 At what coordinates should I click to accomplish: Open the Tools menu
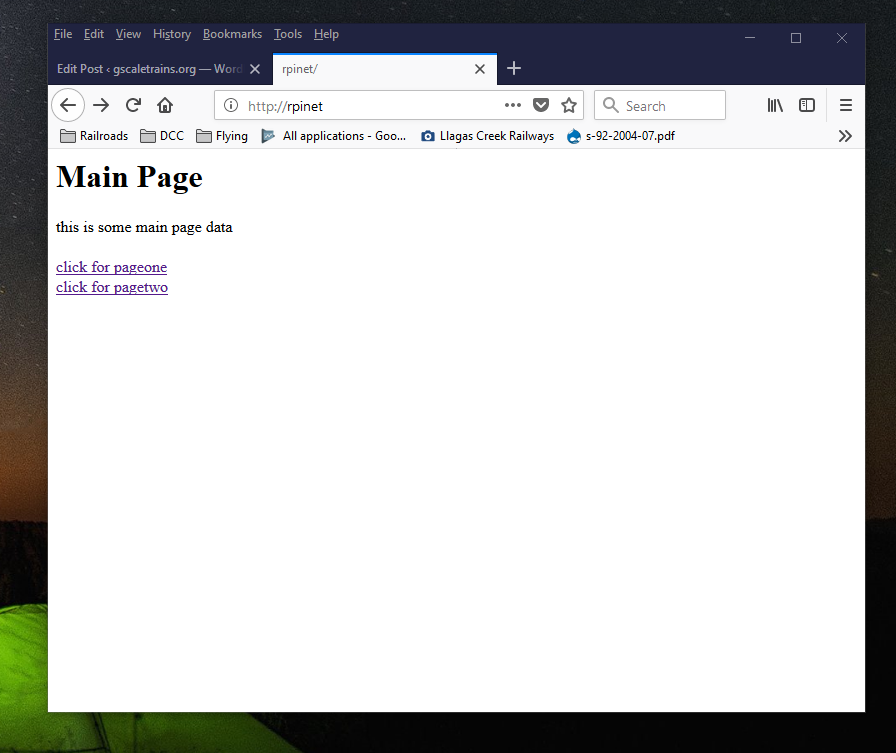tap(288, 34)
